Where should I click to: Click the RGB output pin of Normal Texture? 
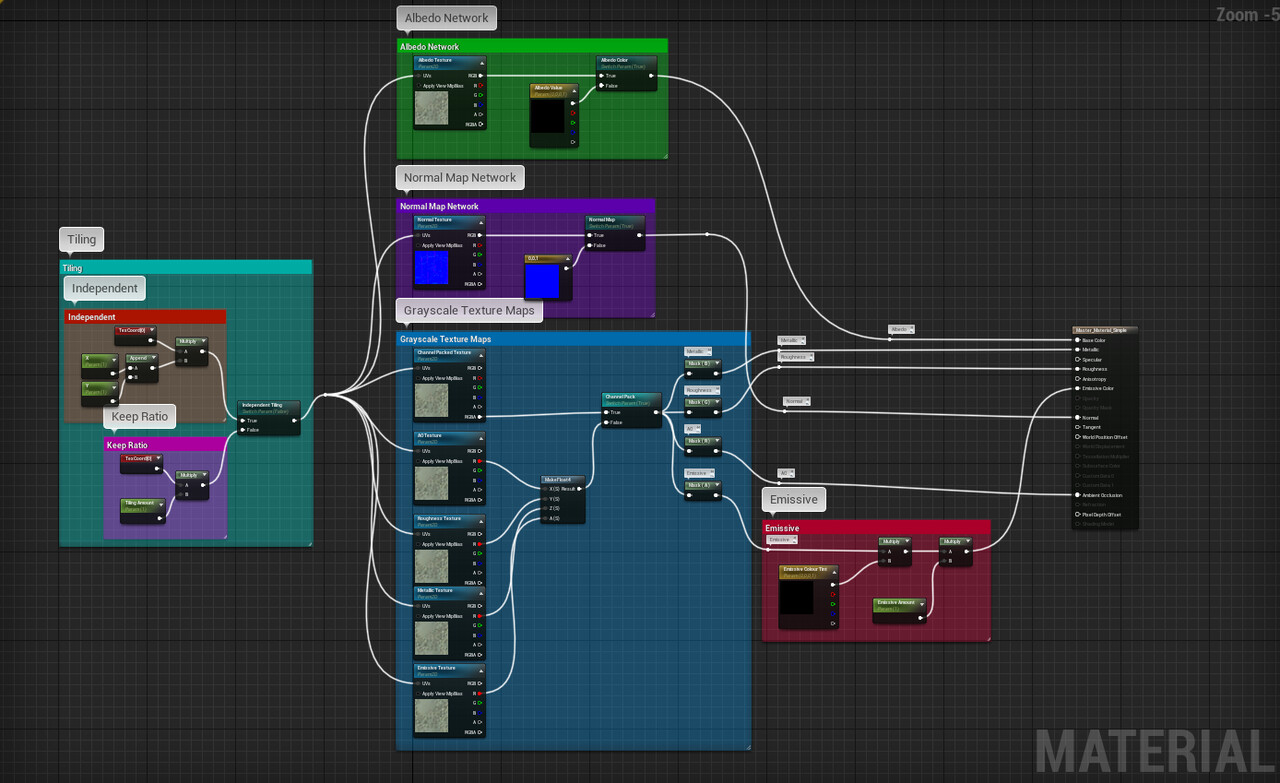tap(481, 235)
